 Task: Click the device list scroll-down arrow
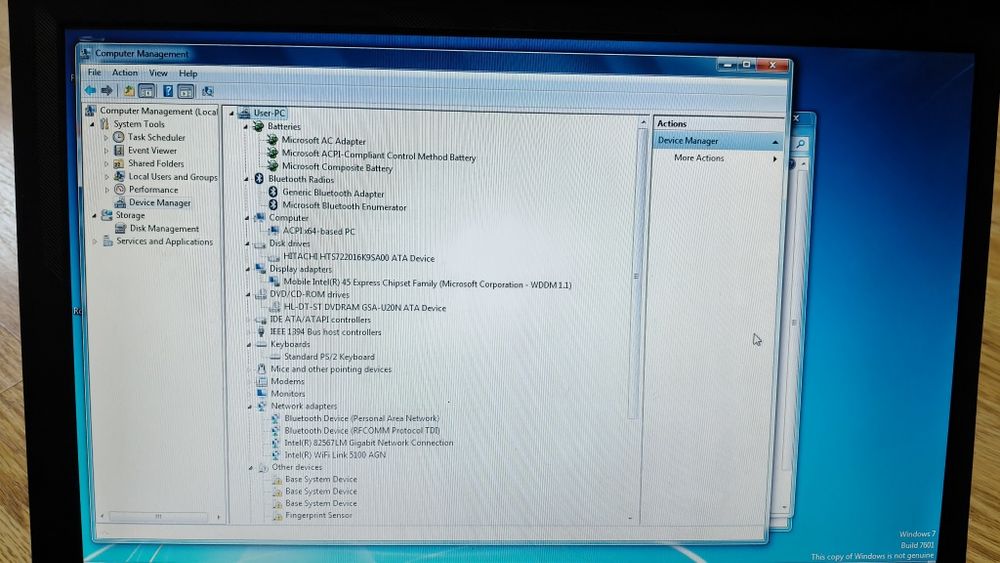click(630, 518)
